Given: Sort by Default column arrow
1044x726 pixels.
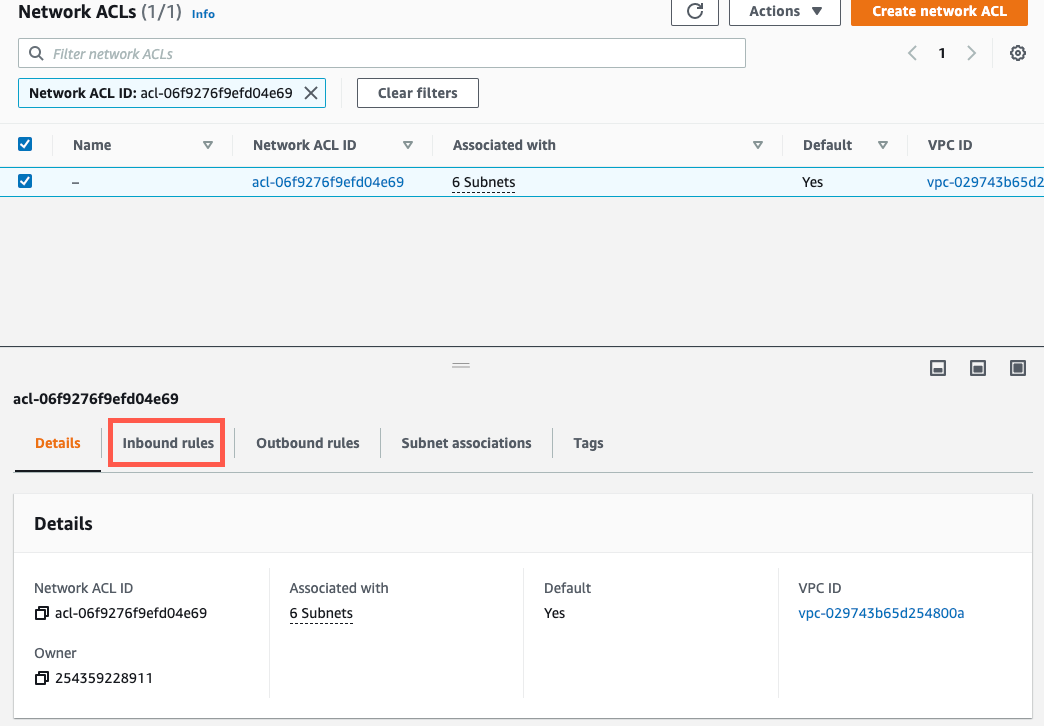Looking at the screenshot, I should [883, 145].
